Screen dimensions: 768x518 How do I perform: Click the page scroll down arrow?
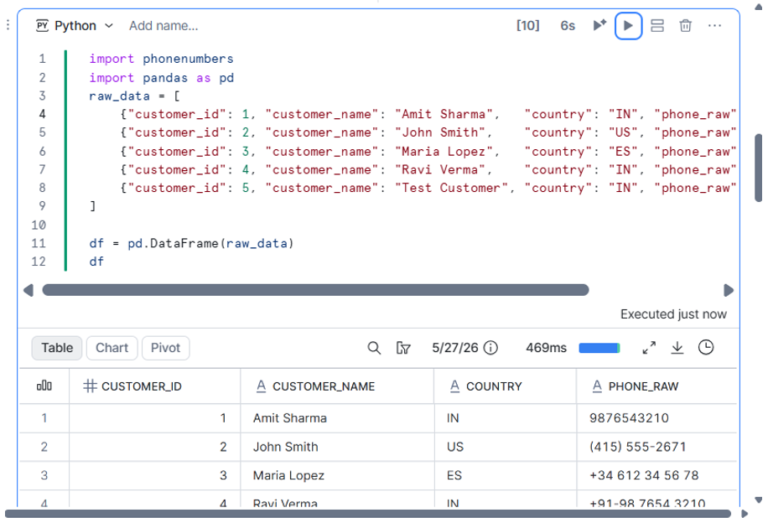759,500
